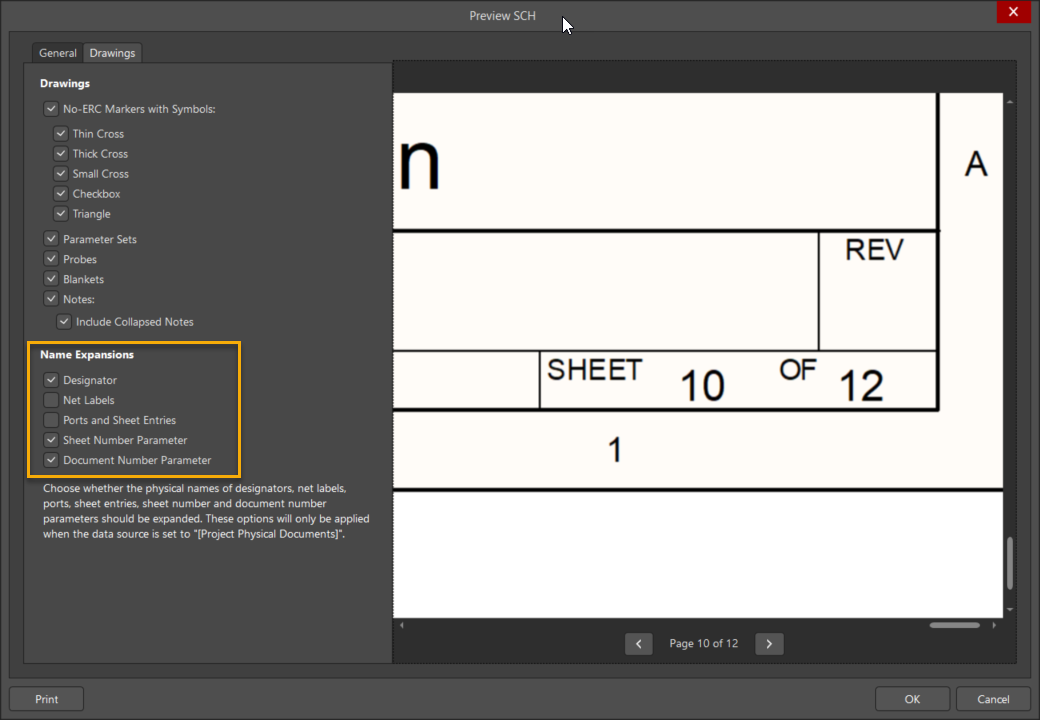Viewport: 1040px width, 720px height.
Task: Select the Drawings tab
Action: pyautogui.click(x=112, y=53)
